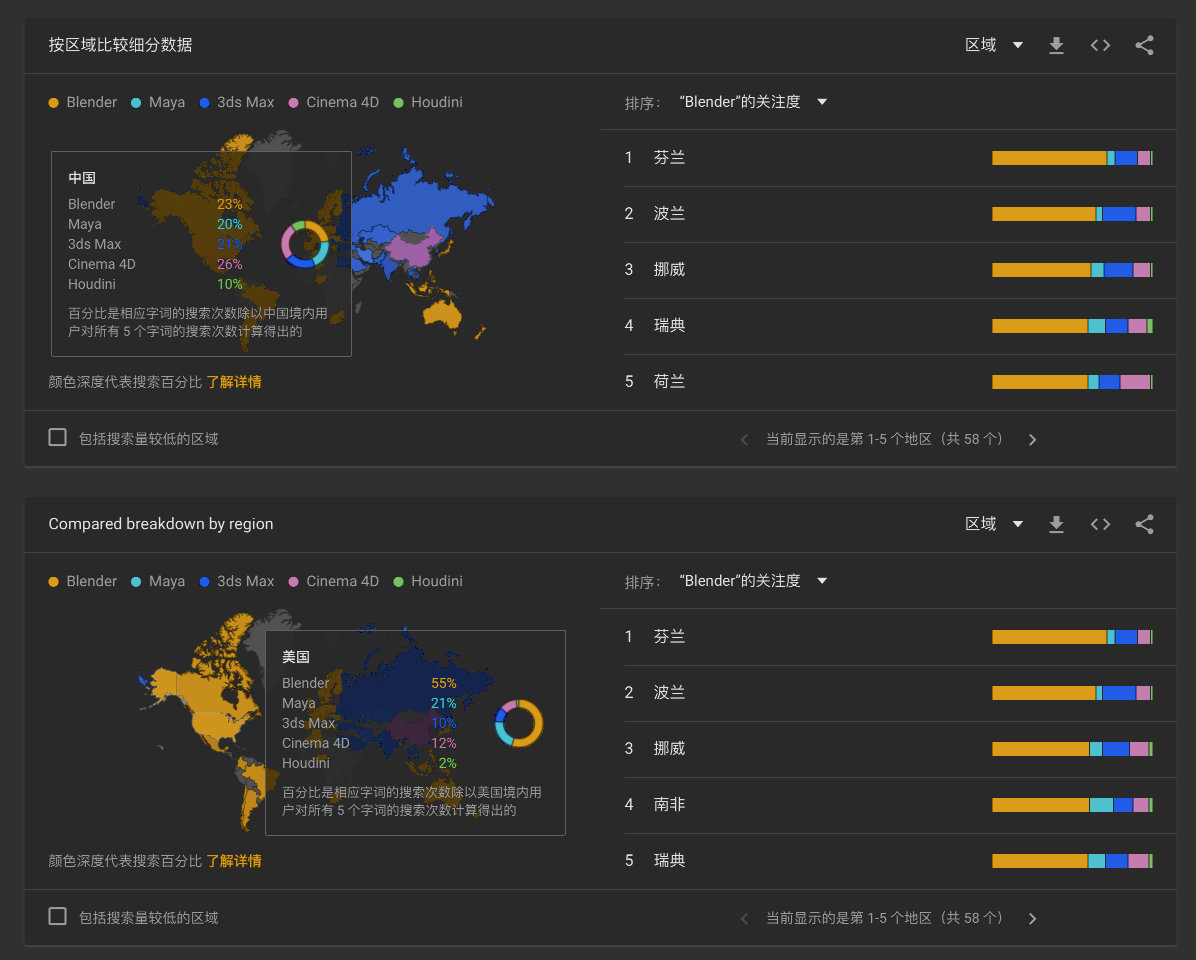
Task: Check 包括搜索量较低的区域 in the top panel
Action: (x=57, y=437)
